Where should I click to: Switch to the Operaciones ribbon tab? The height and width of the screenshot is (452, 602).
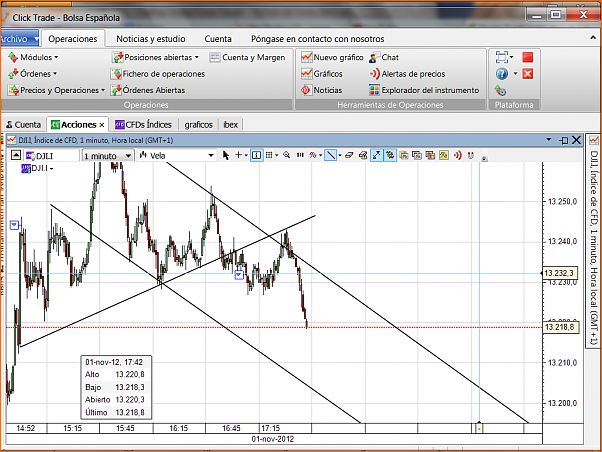click(x=73, y=39)
